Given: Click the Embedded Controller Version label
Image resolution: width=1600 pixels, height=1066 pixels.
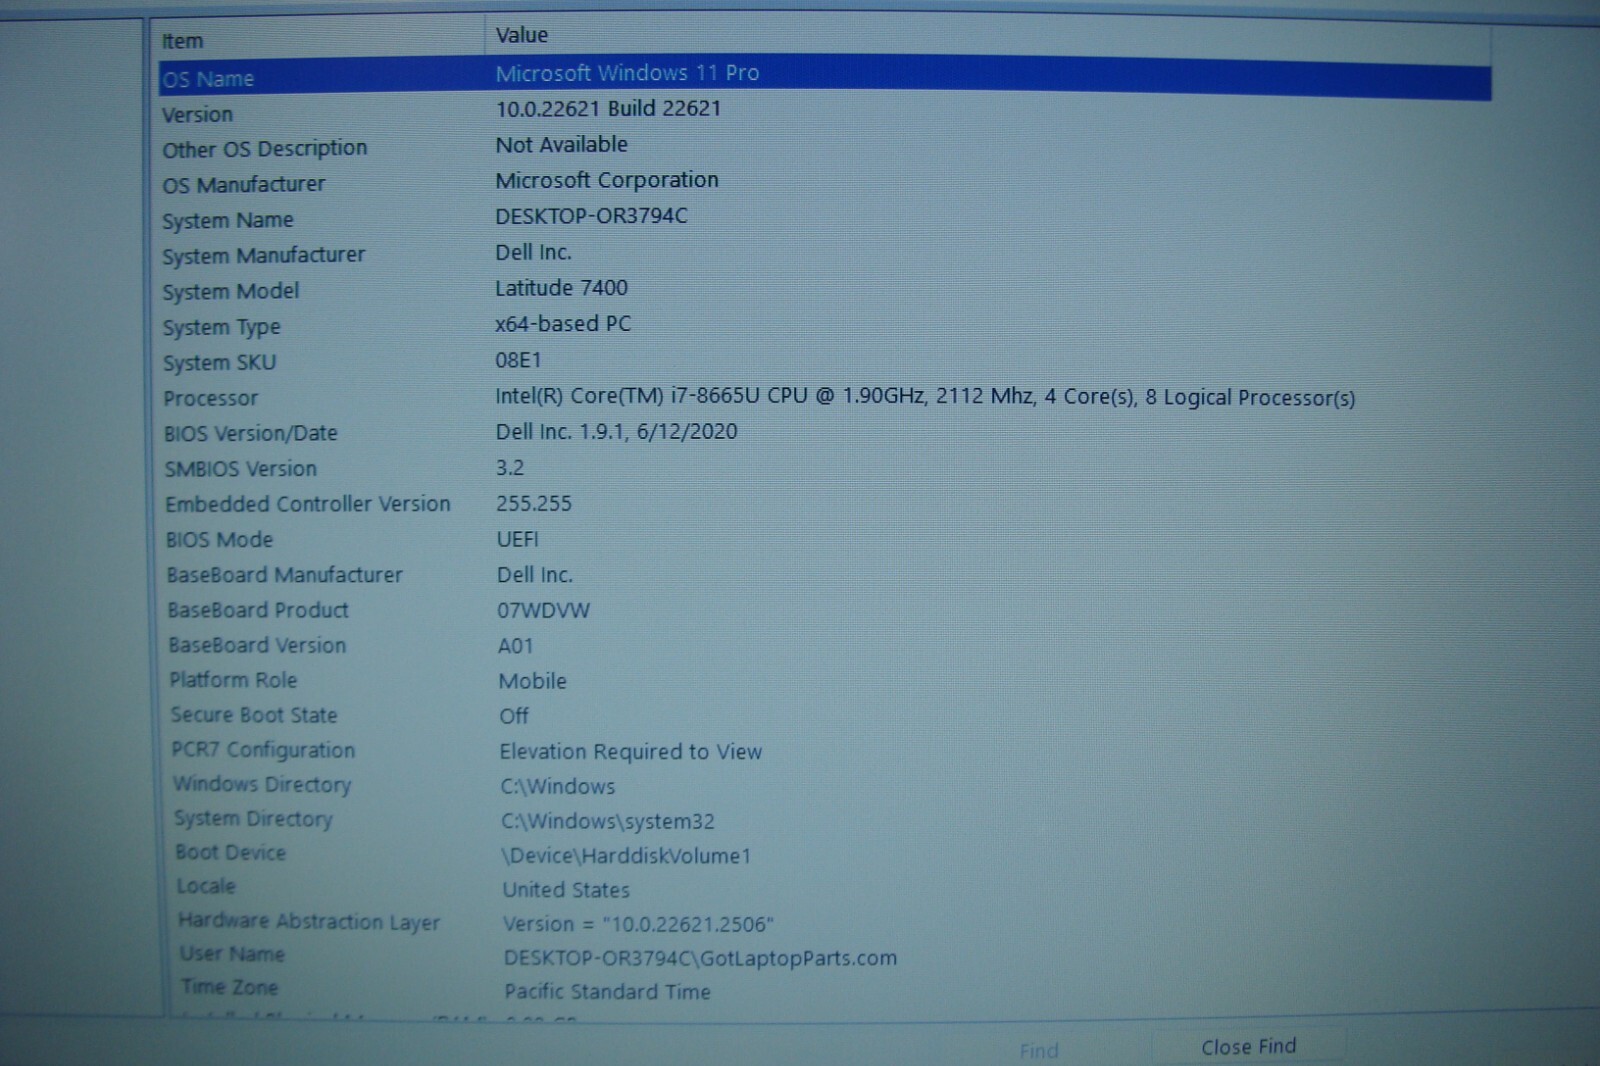Looking at the screenshot, I should pos(308,504).
